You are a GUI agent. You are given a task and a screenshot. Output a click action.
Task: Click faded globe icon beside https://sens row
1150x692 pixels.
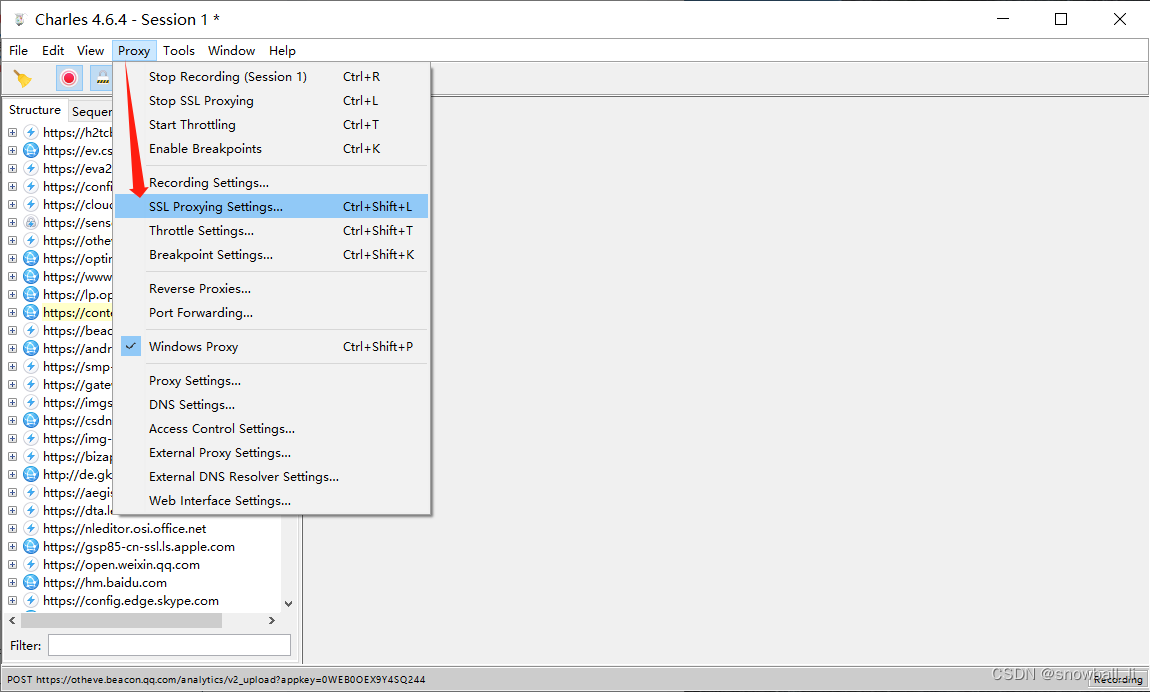pyautogui.click(x=31, y=222)
